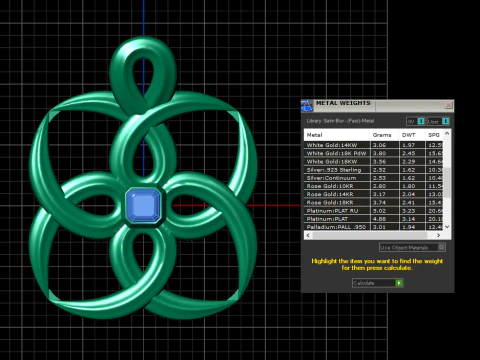Click the table's scroll right arrow
The width and height of the screenshot is (480, 360).
(438, 235)
